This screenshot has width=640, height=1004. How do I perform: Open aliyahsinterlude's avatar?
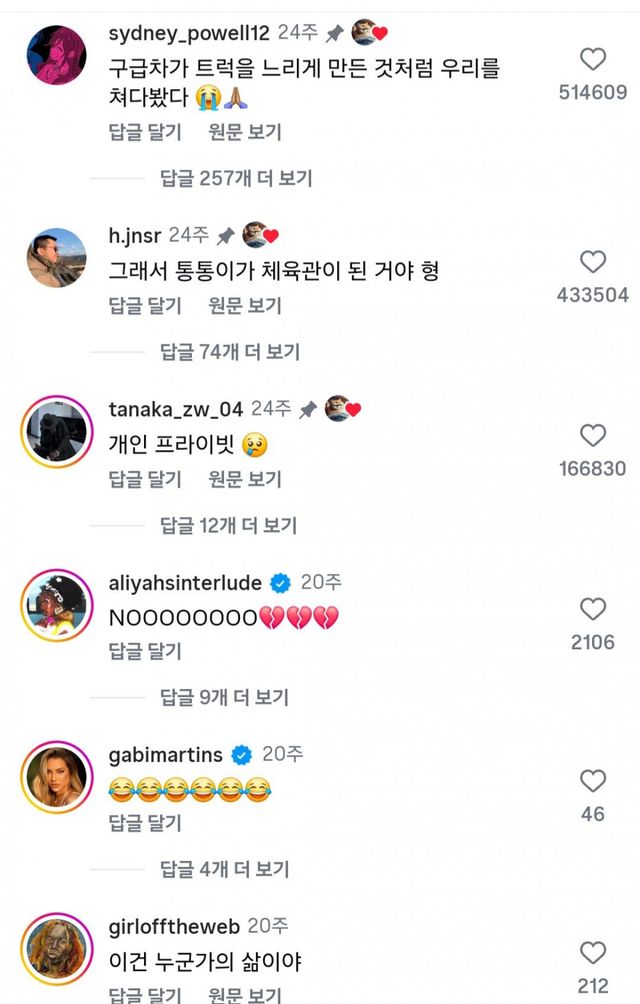click(56, 605)
